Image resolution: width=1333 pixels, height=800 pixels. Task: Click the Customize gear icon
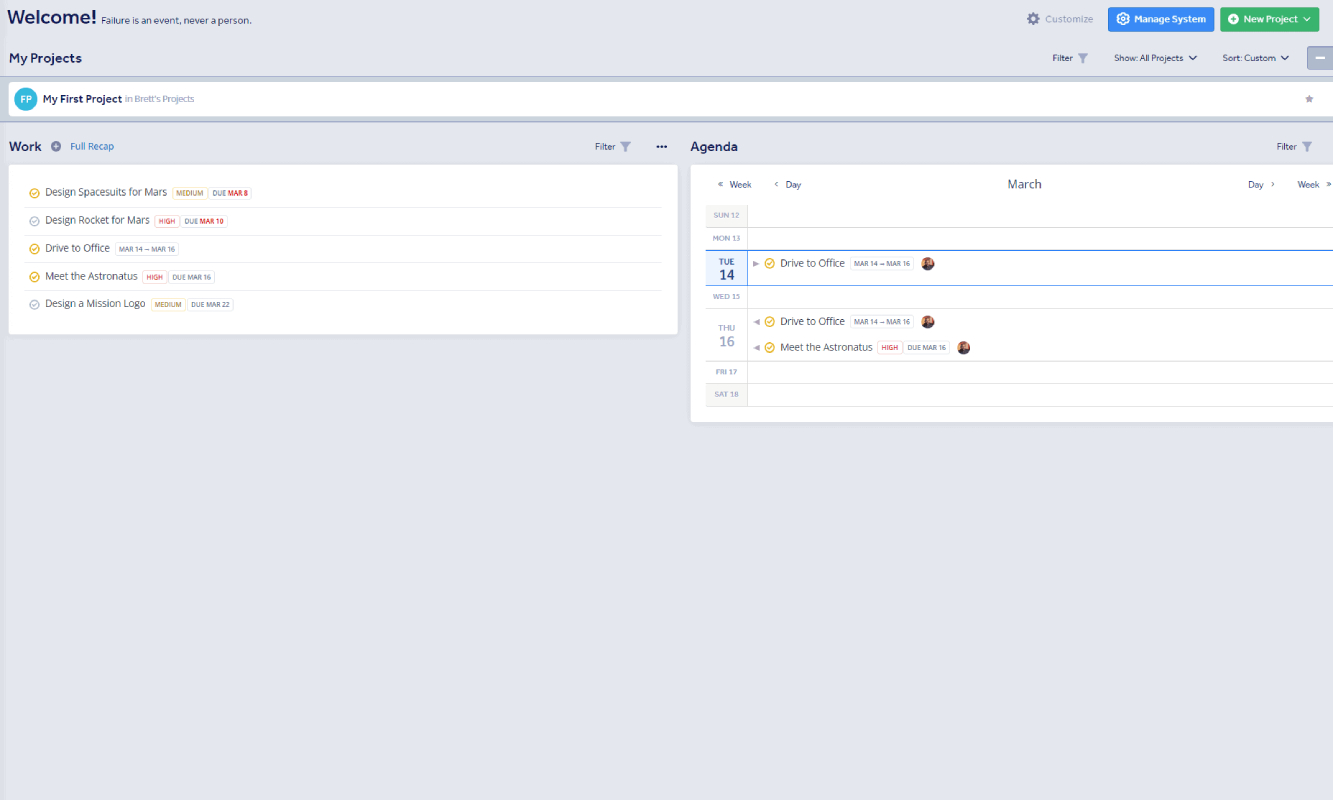pos(1033,19)
